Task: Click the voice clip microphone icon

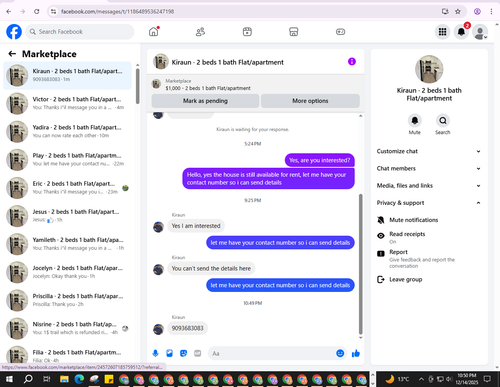Action: pyautogui.click(x=155, y=353)
